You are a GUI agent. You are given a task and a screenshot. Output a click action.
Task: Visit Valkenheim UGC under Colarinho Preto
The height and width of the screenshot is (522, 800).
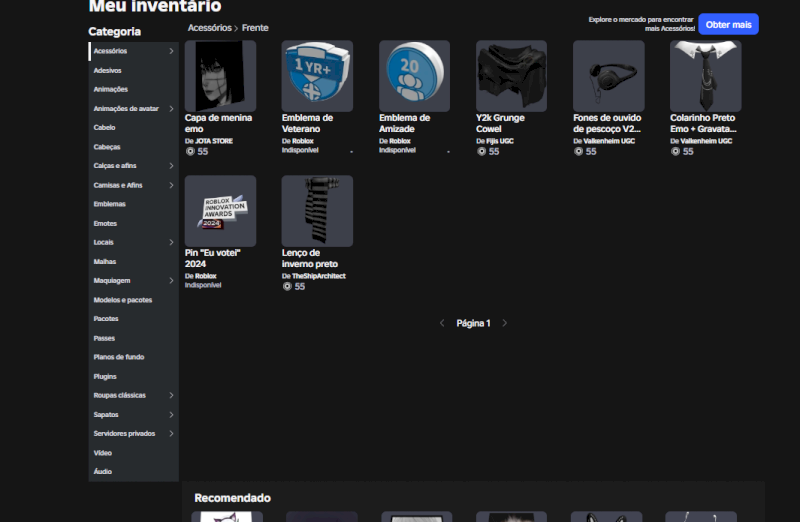[706, 141]
